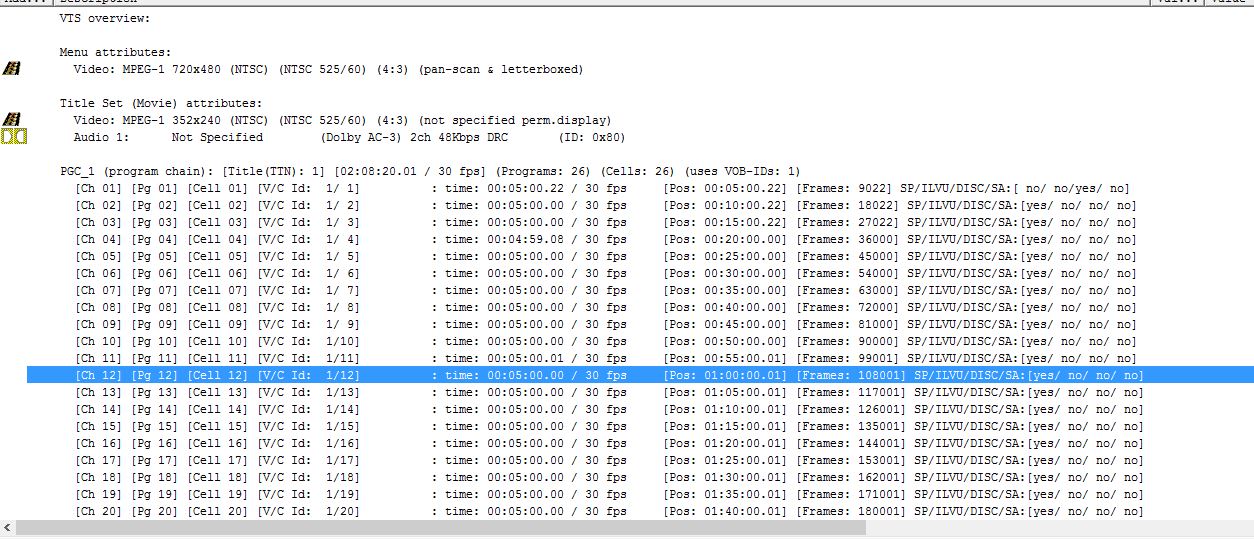This screenshot has height=539, width=1254.
Task: Select the Ch 10 cell row
Action: (606, 341)
